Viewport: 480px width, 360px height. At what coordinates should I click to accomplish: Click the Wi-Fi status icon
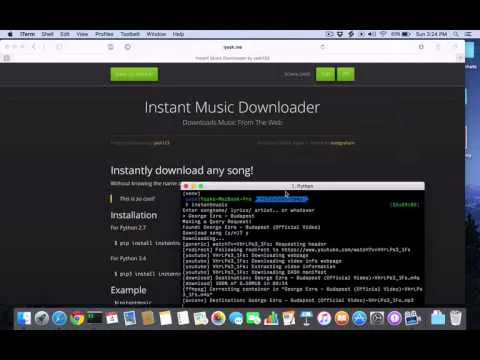[383, 34]
